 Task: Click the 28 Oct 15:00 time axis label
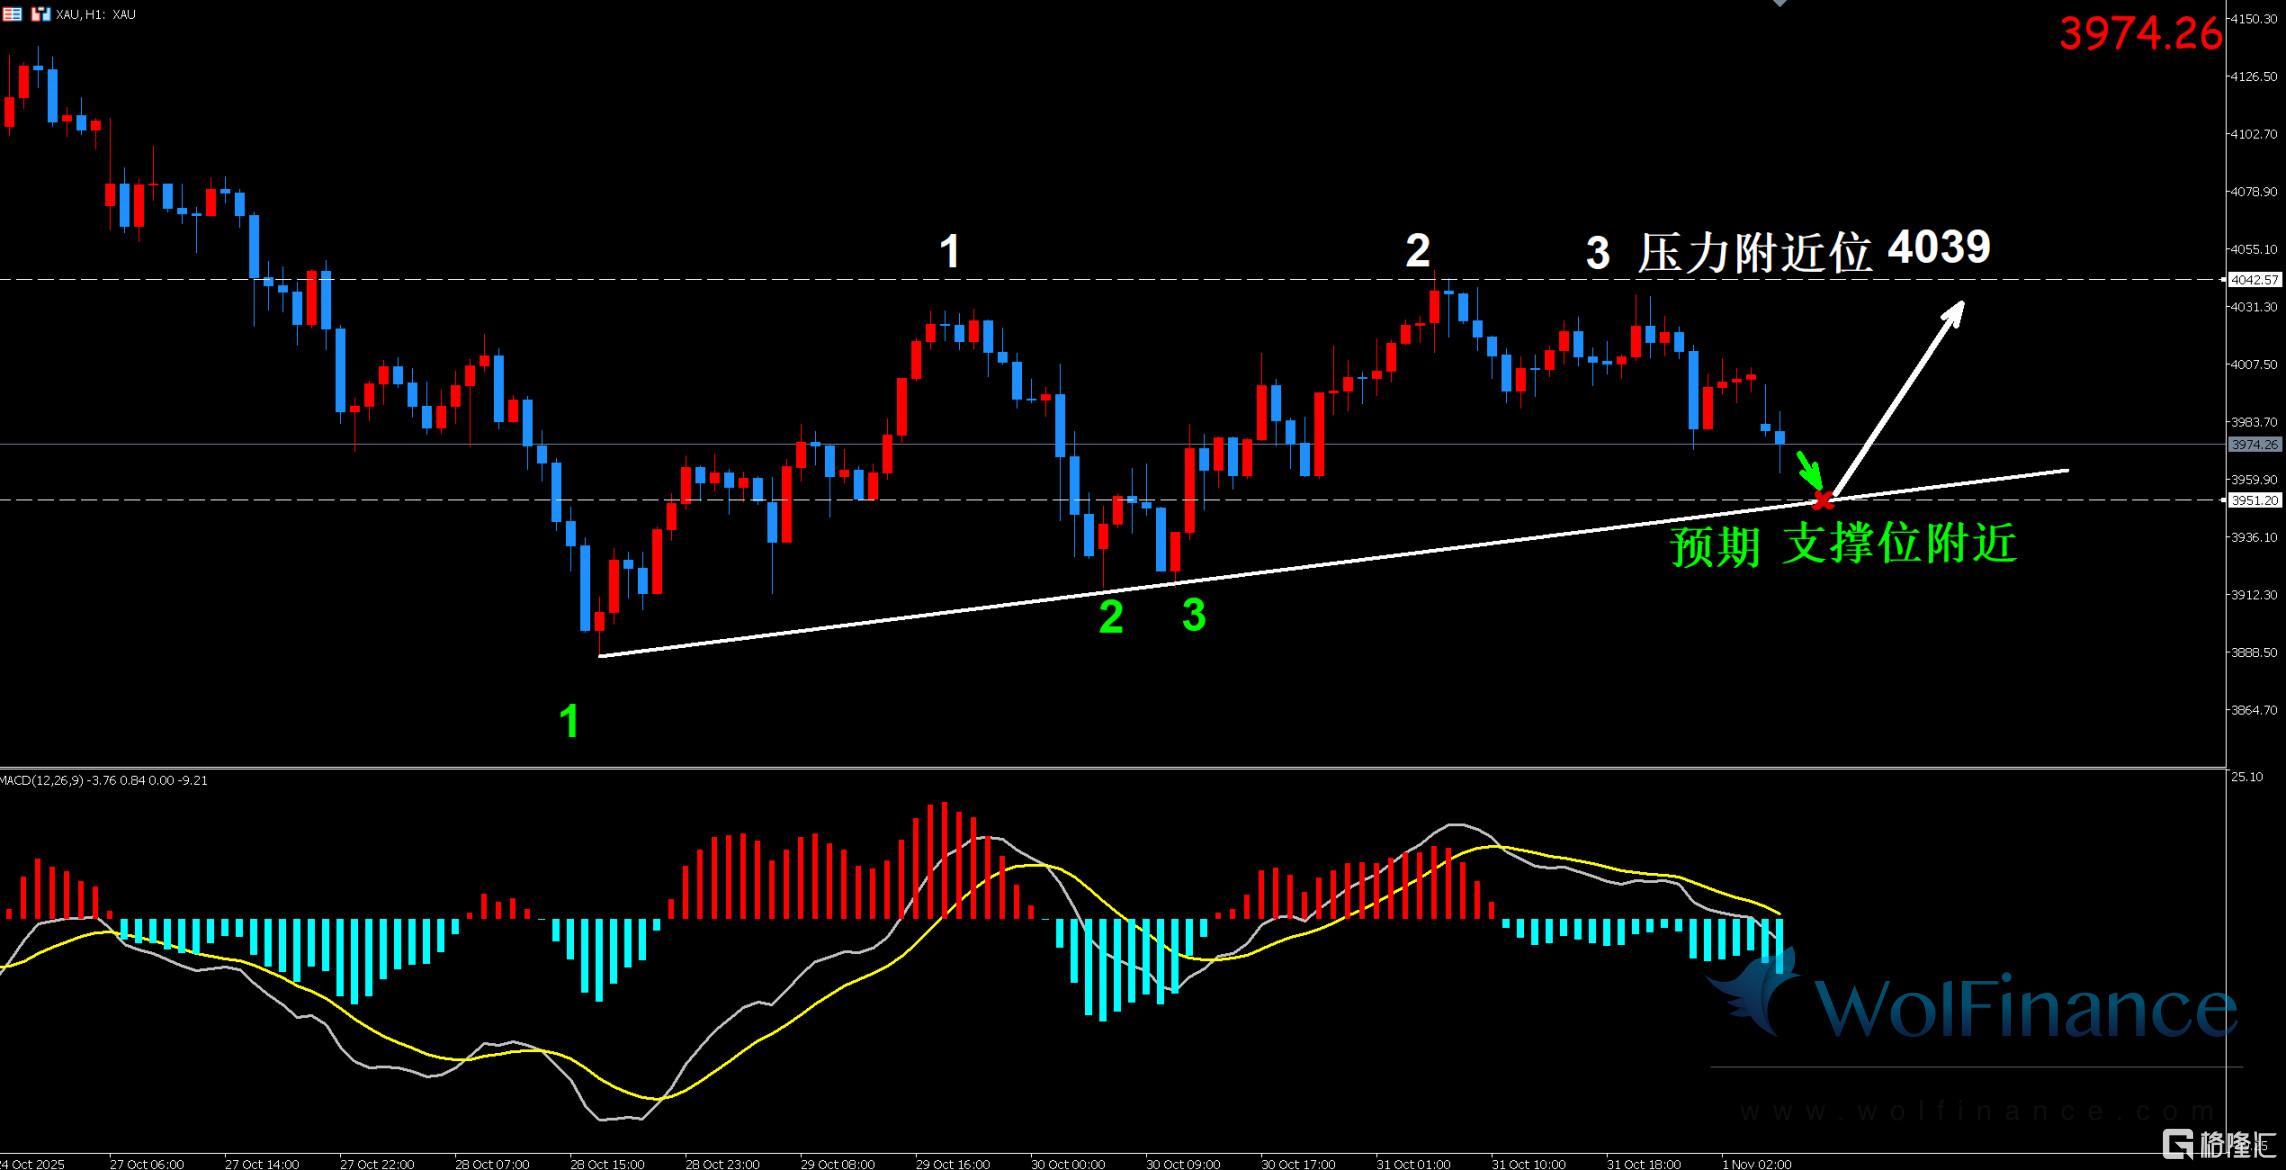coord(607,1164)
